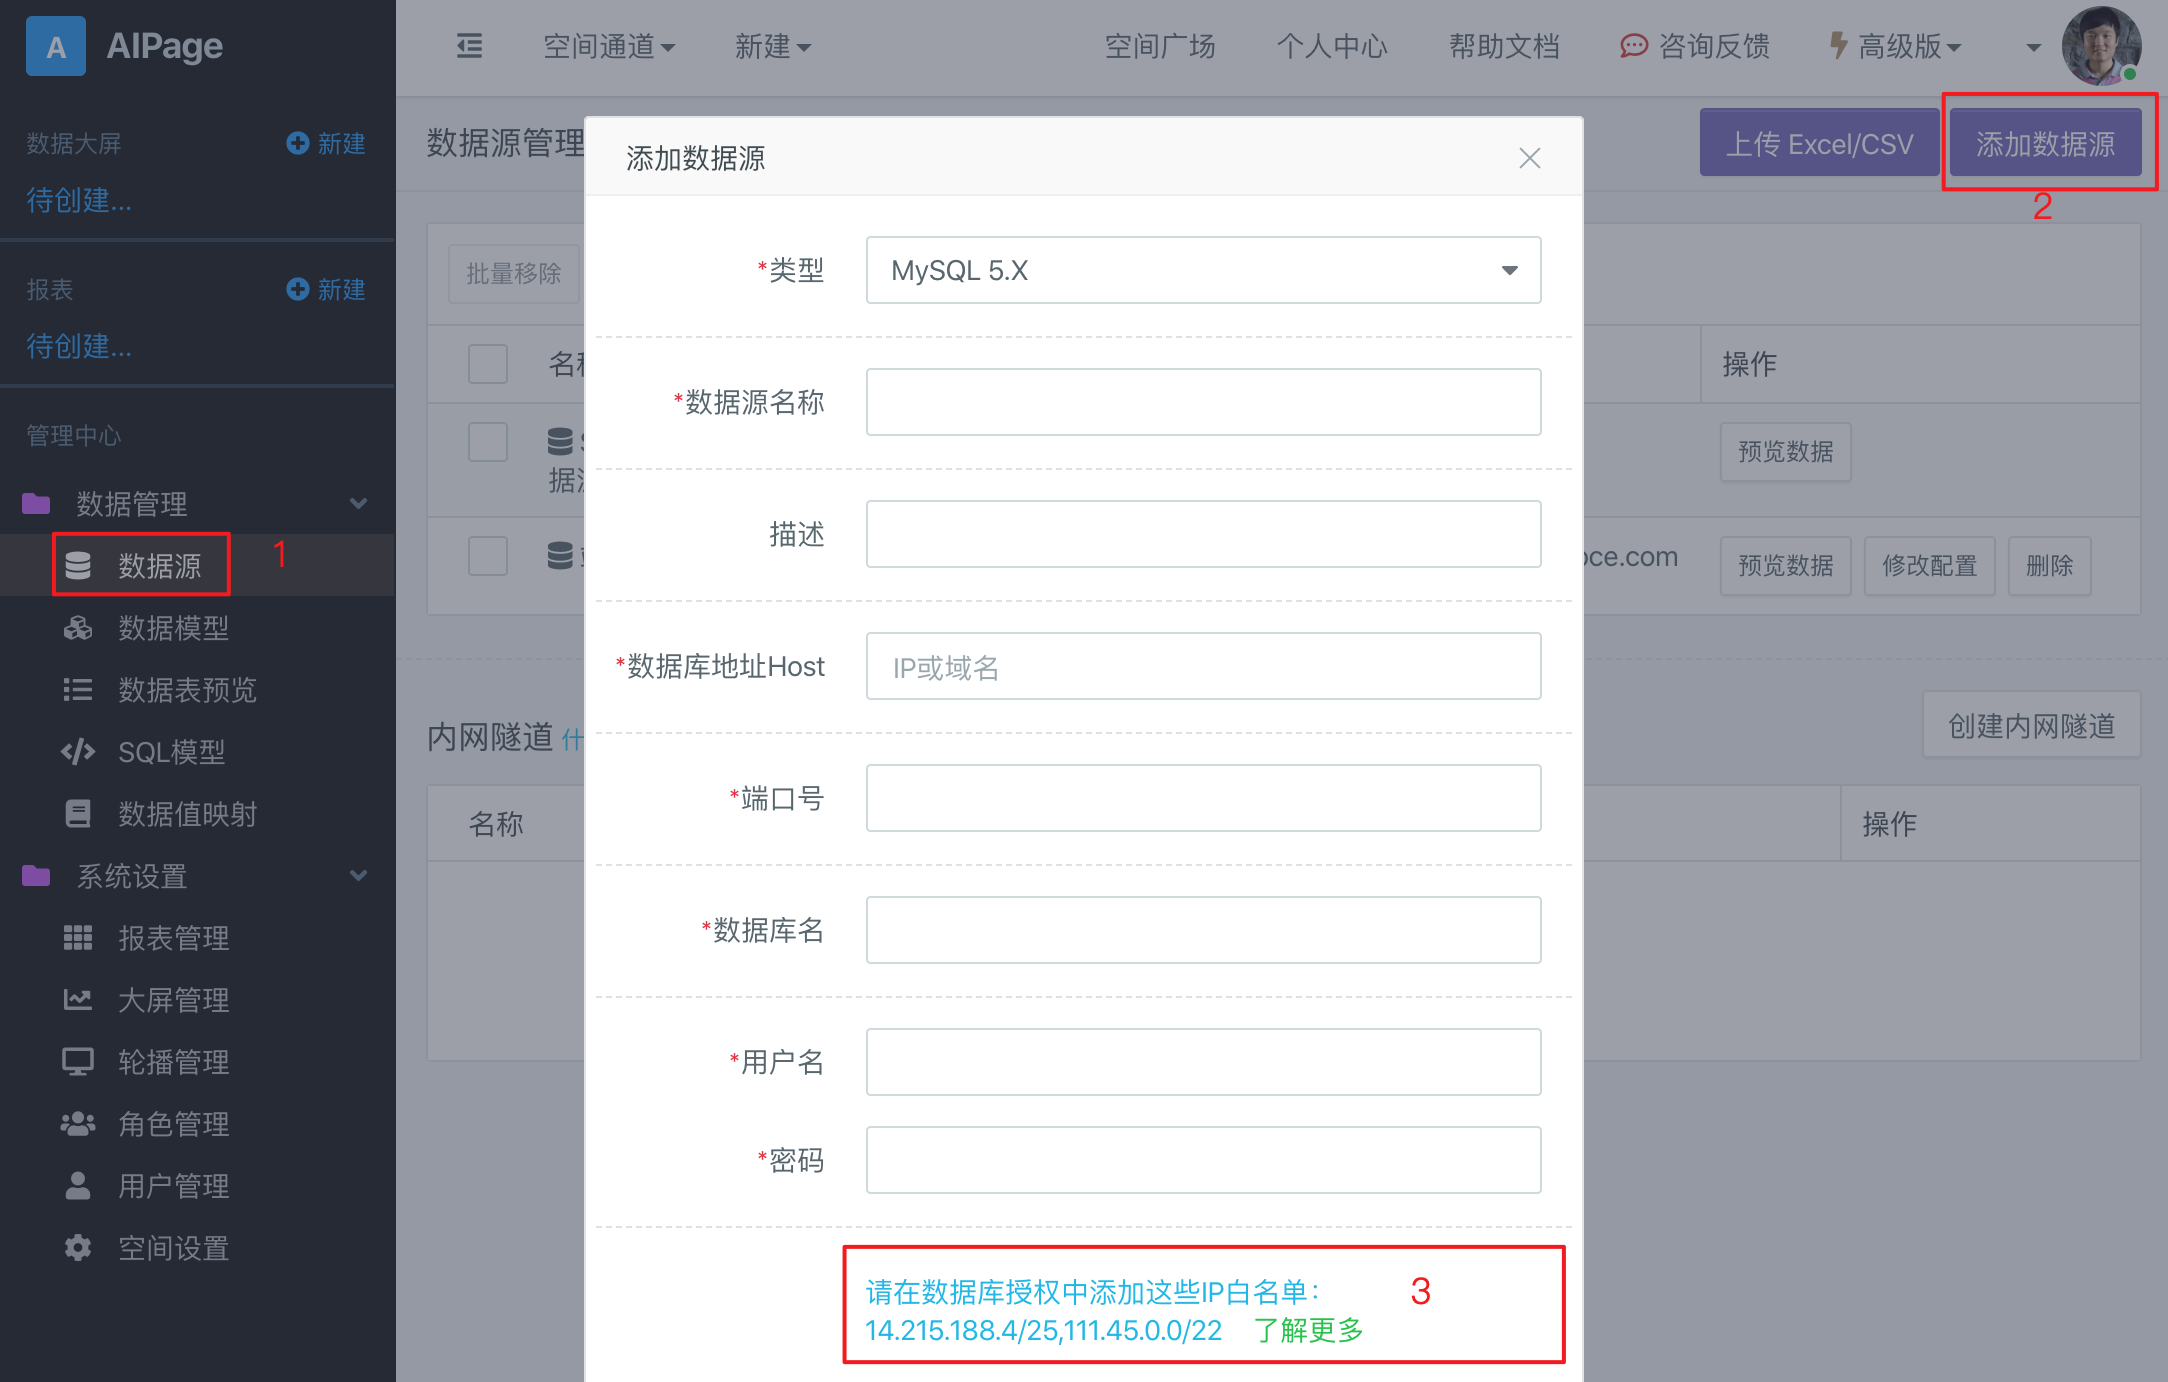Click the 批量移除 button

pos(514,273)
